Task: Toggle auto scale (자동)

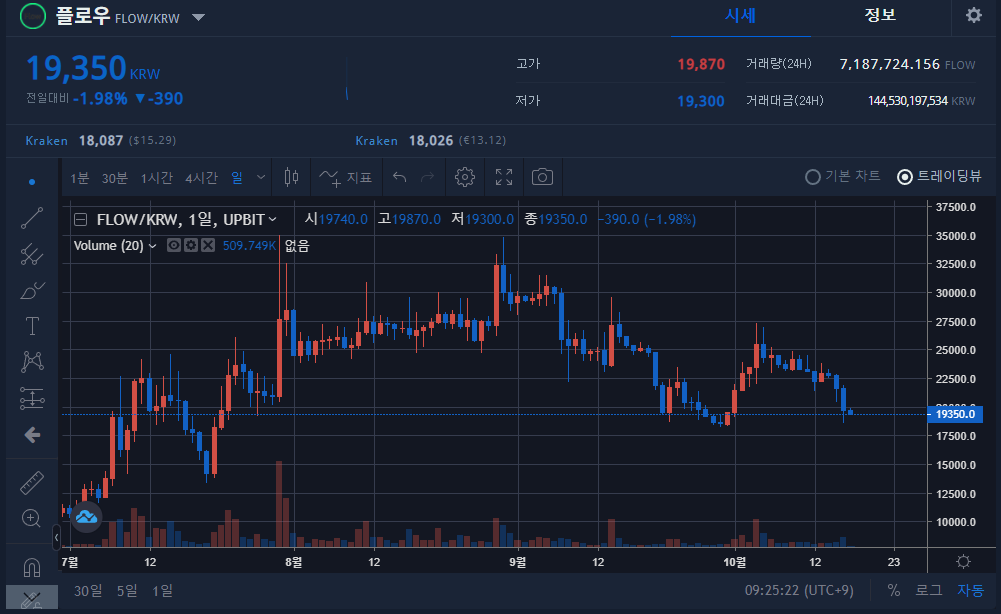Action: [970, 590]
